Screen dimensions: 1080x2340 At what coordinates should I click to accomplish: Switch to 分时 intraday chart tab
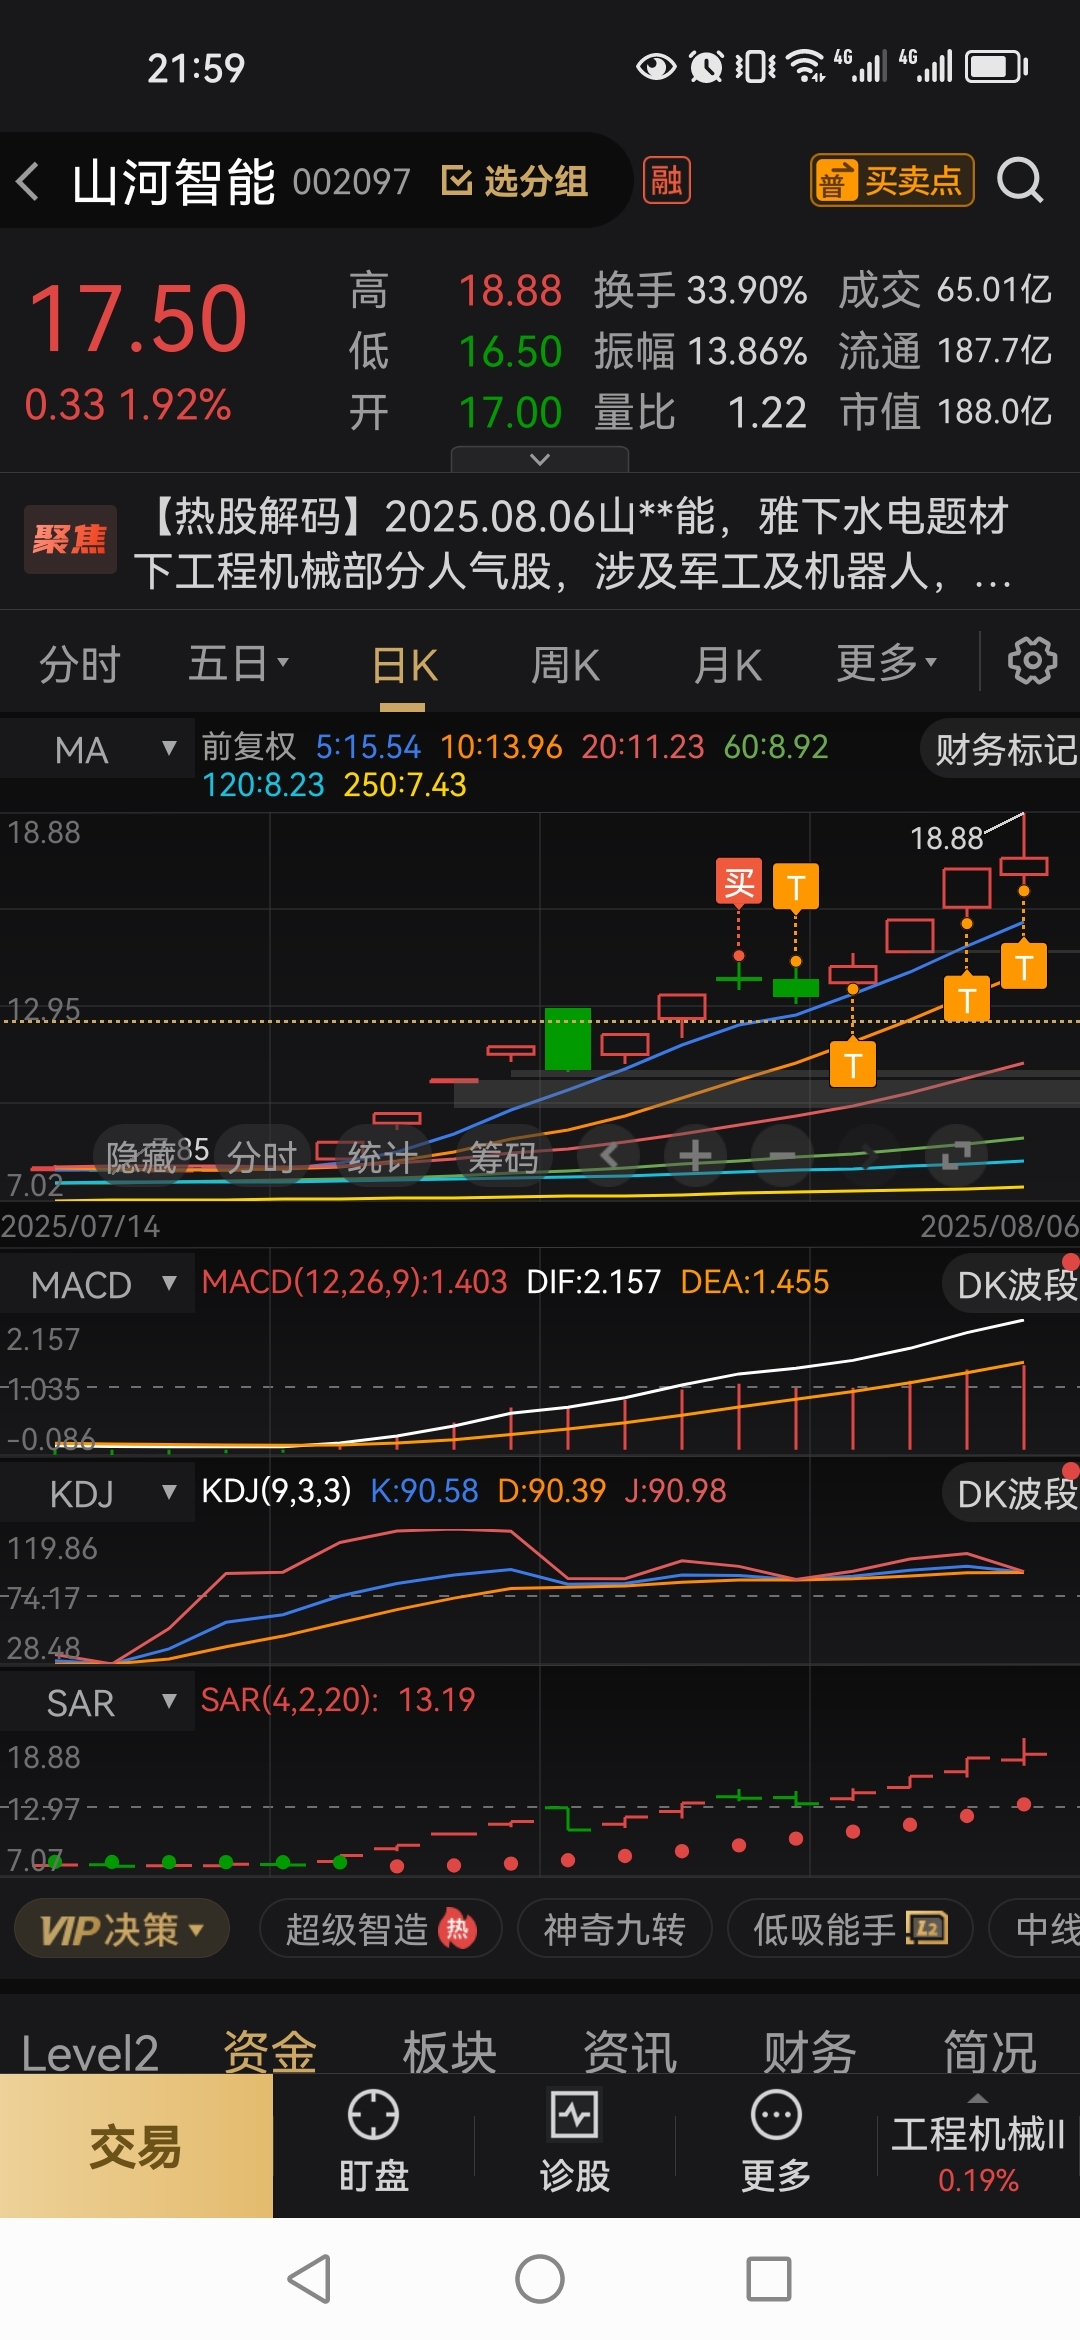[x=80, y=664]
